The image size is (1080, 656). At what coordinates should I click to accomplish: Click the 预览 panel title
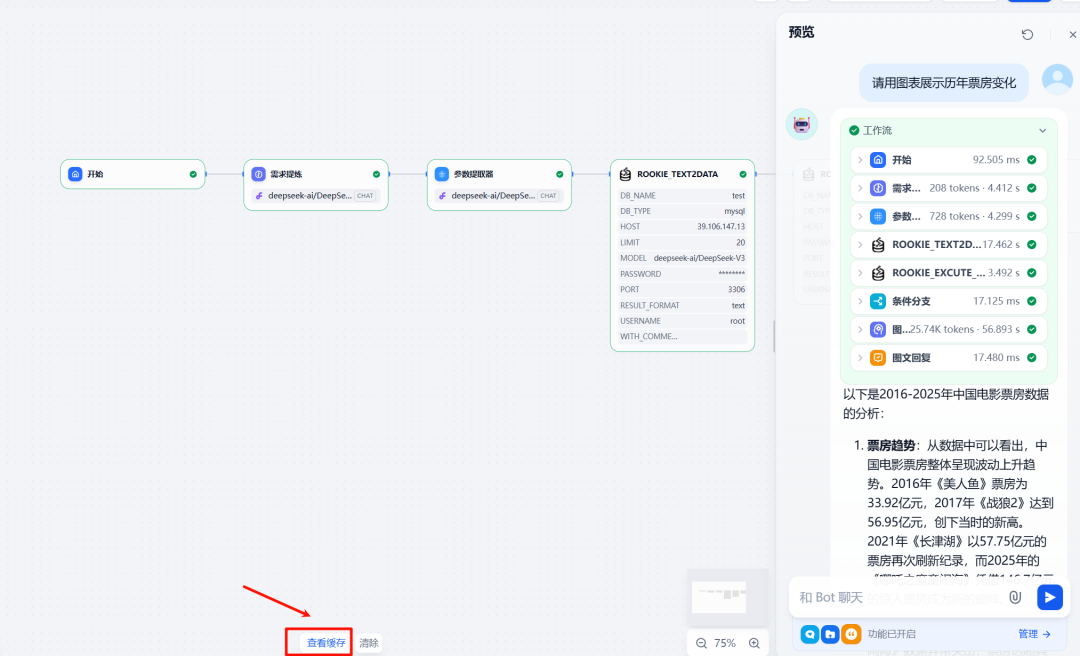[x=801, y=32]
